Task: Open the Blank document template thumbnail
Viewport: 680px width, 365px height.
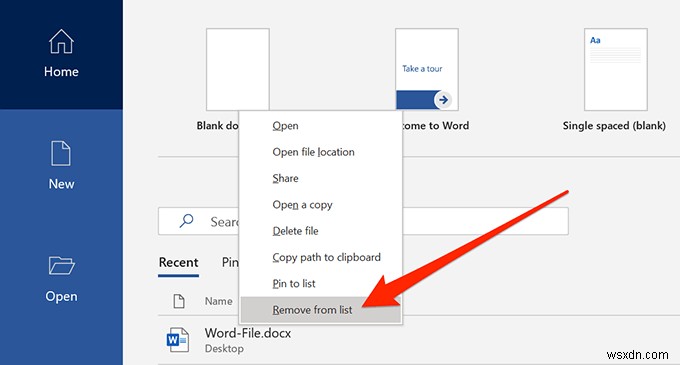Action: click(238, 69)
